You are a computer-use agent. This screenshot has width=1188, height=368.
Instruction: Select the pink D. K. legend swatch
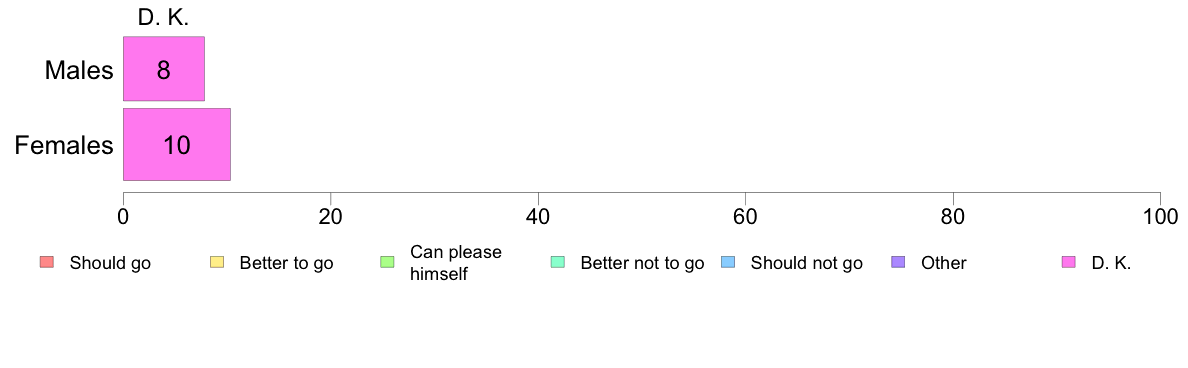click(x=1068, y=263)
